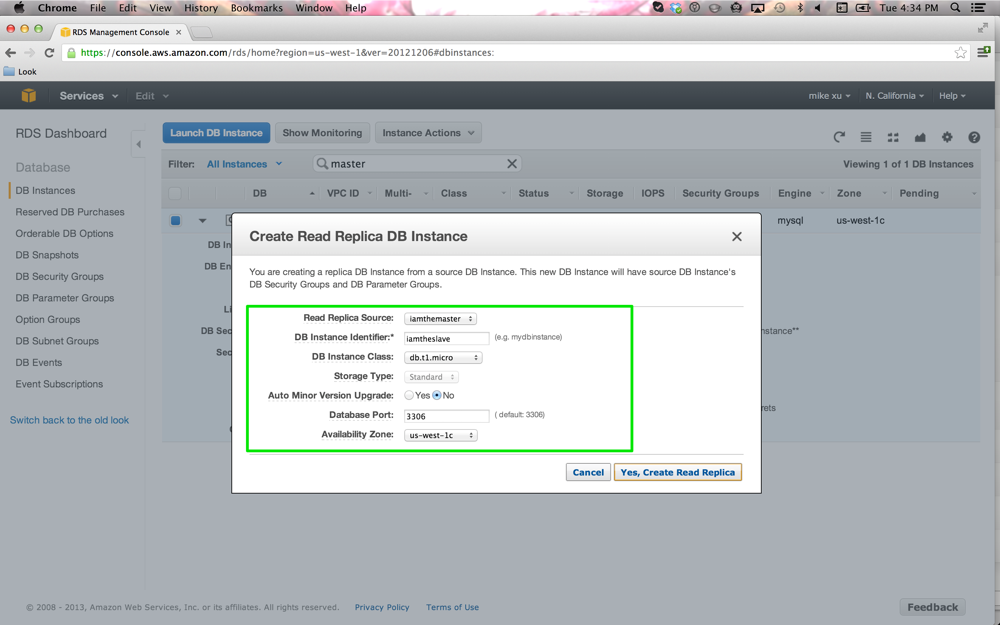The width and height of the screenshot is (1000, 625).
Task: Open the Availability Zone dropdown
Action: (440, 436)
